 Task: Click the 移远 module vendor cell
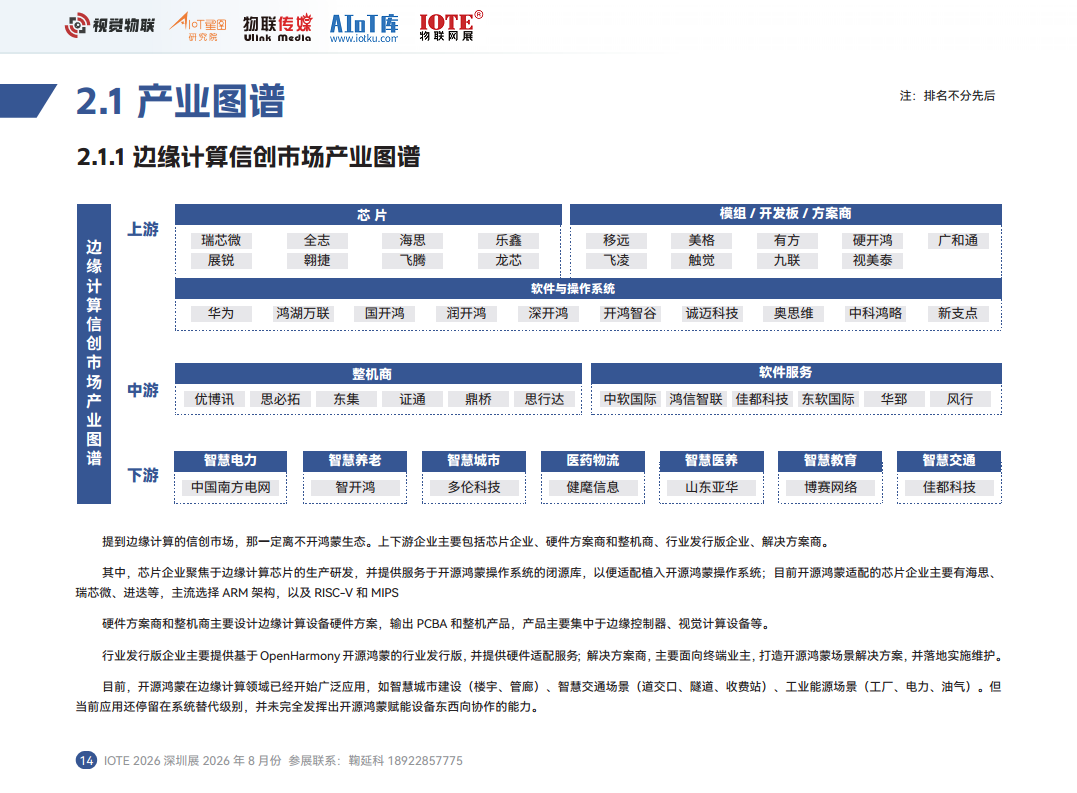[x=616, y=240]
